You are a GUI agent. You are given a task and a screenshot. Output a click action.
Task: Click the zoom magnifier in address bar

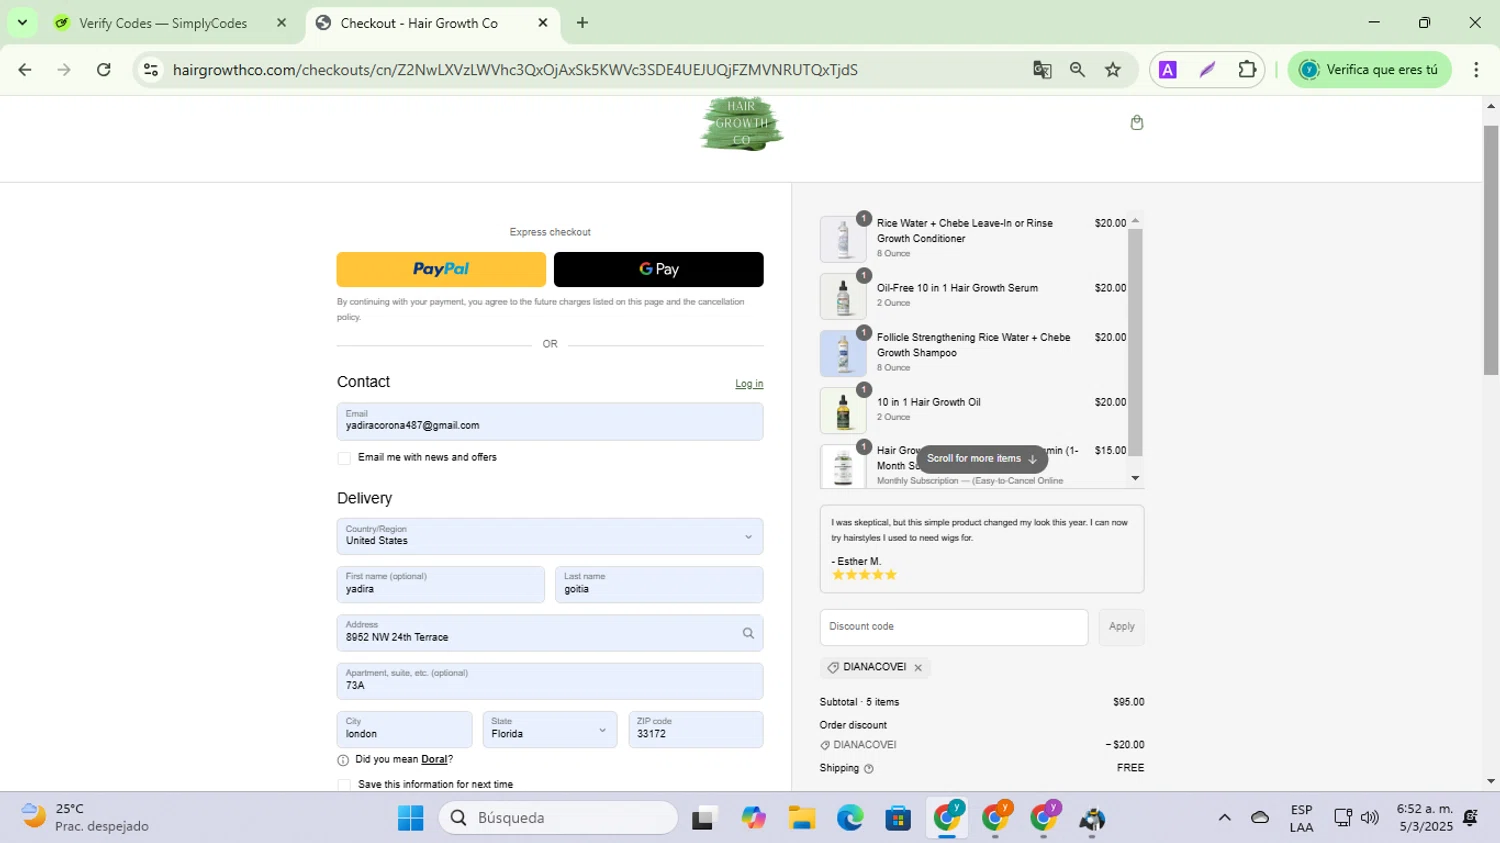click(1077, 70)
